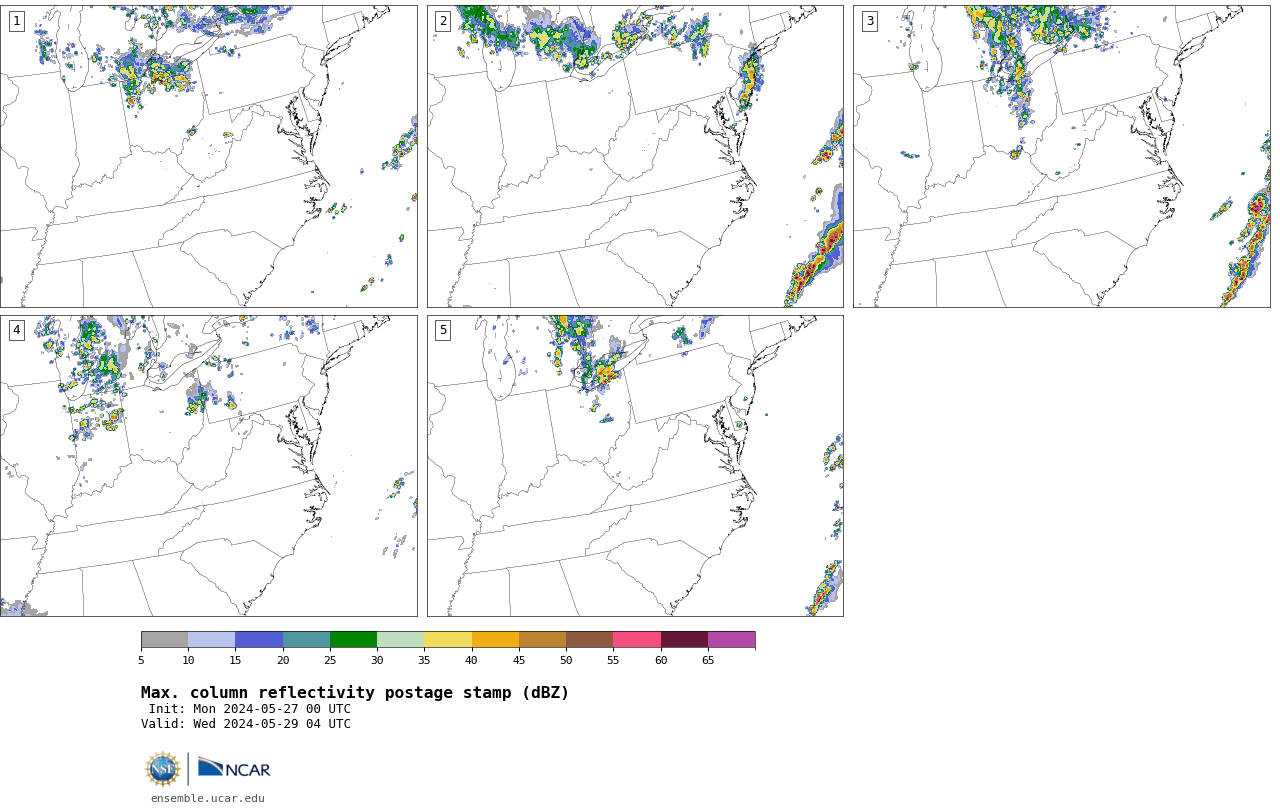
Task: Click 'Valid: Wed 2024-05-29 04 UTC' text
Action: (246, 724)
